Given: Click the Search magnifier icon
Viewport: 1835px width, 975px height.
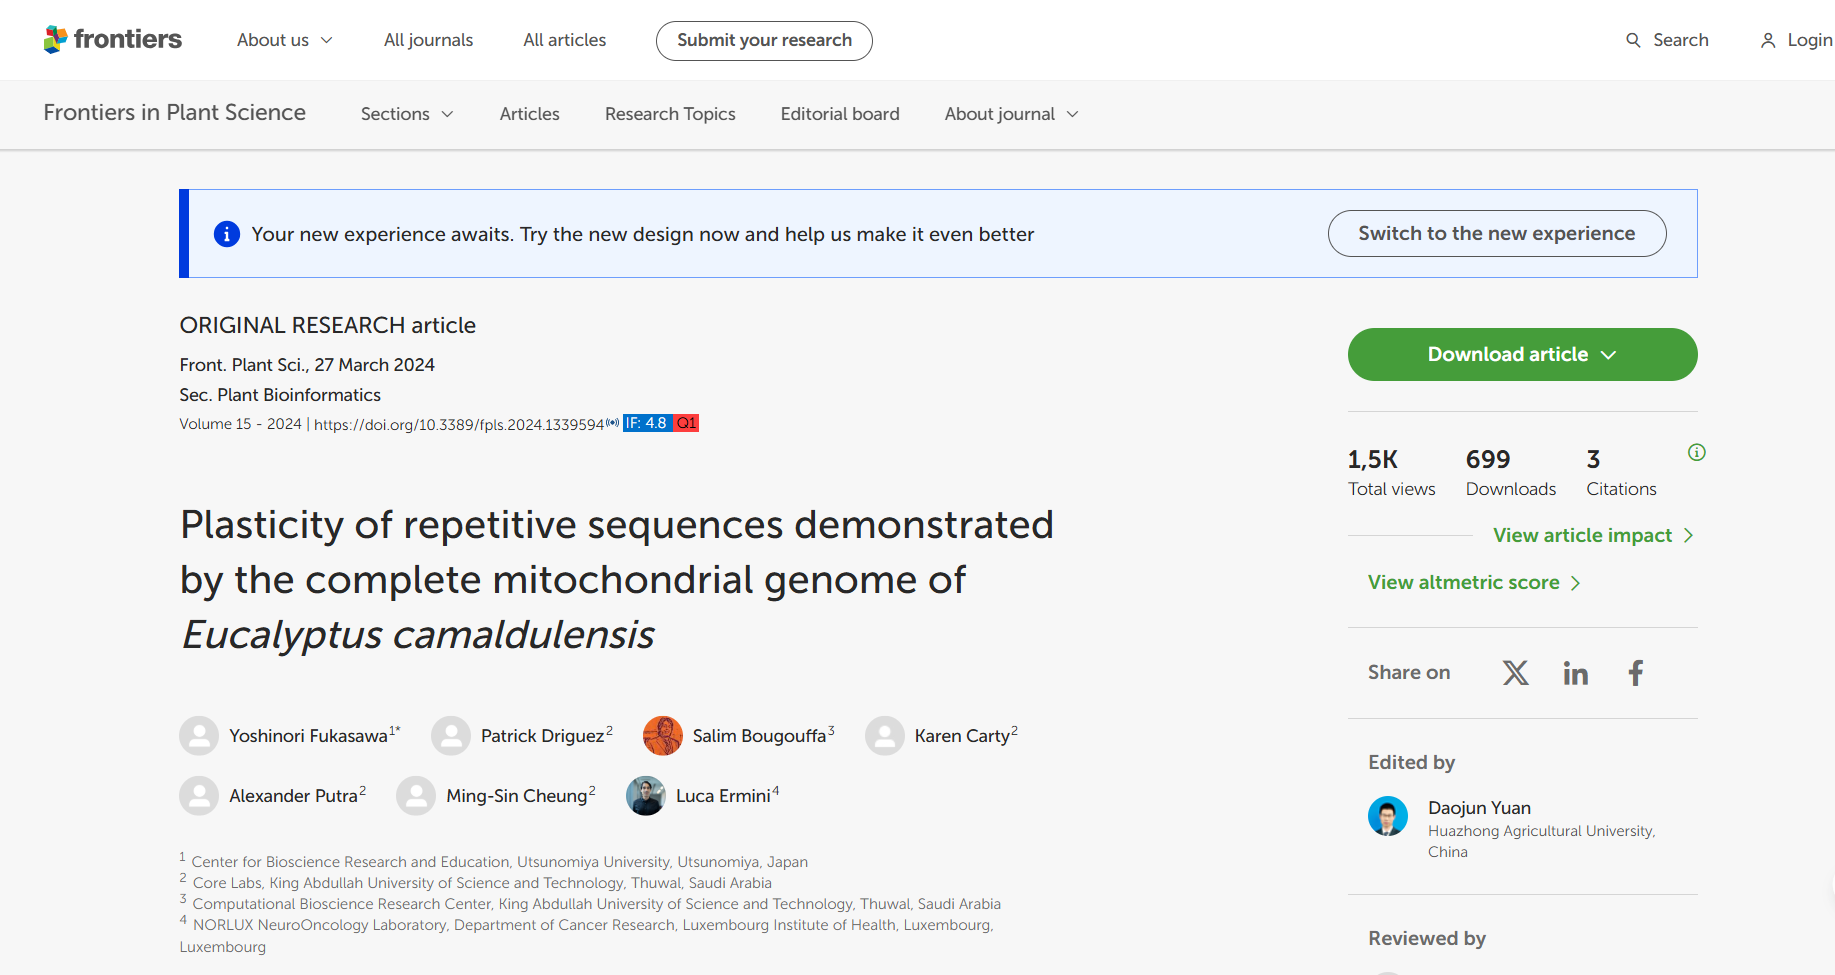Looking at the screenshot, I should [x=1633, y=40].
